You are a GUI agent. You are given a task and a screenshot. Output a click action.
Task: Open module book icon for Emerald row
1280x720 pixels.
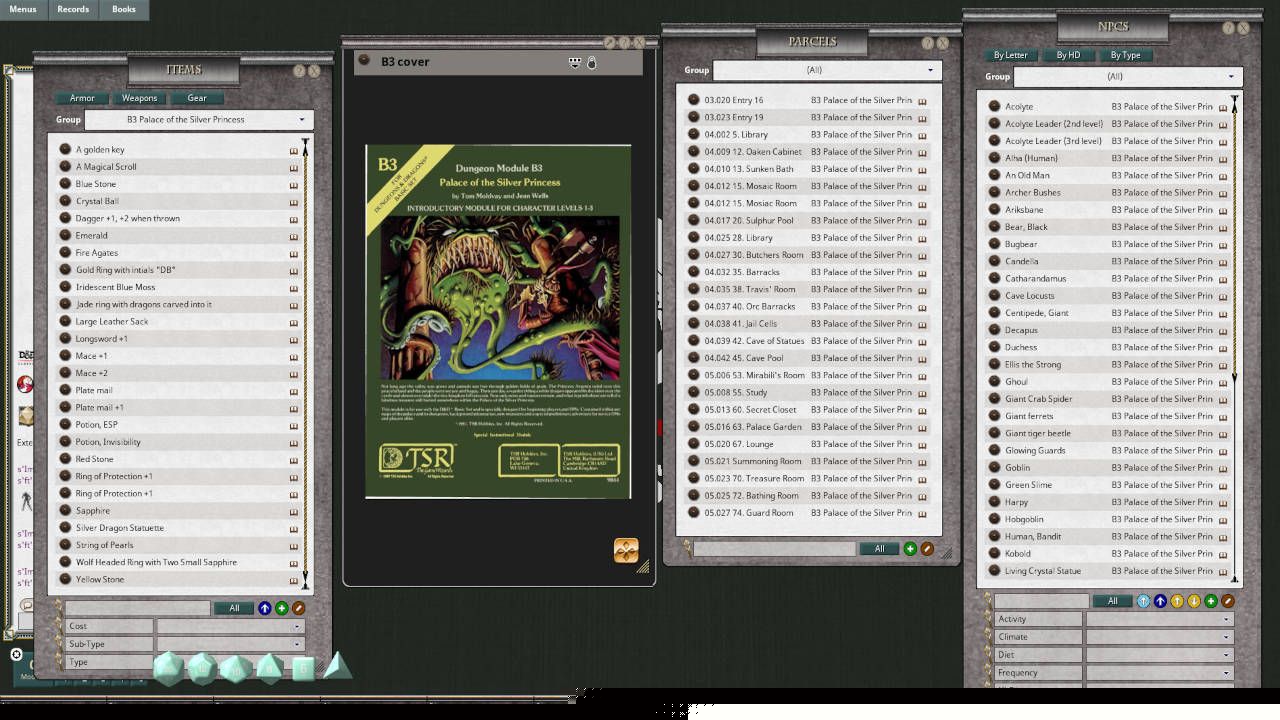[294, 237]
